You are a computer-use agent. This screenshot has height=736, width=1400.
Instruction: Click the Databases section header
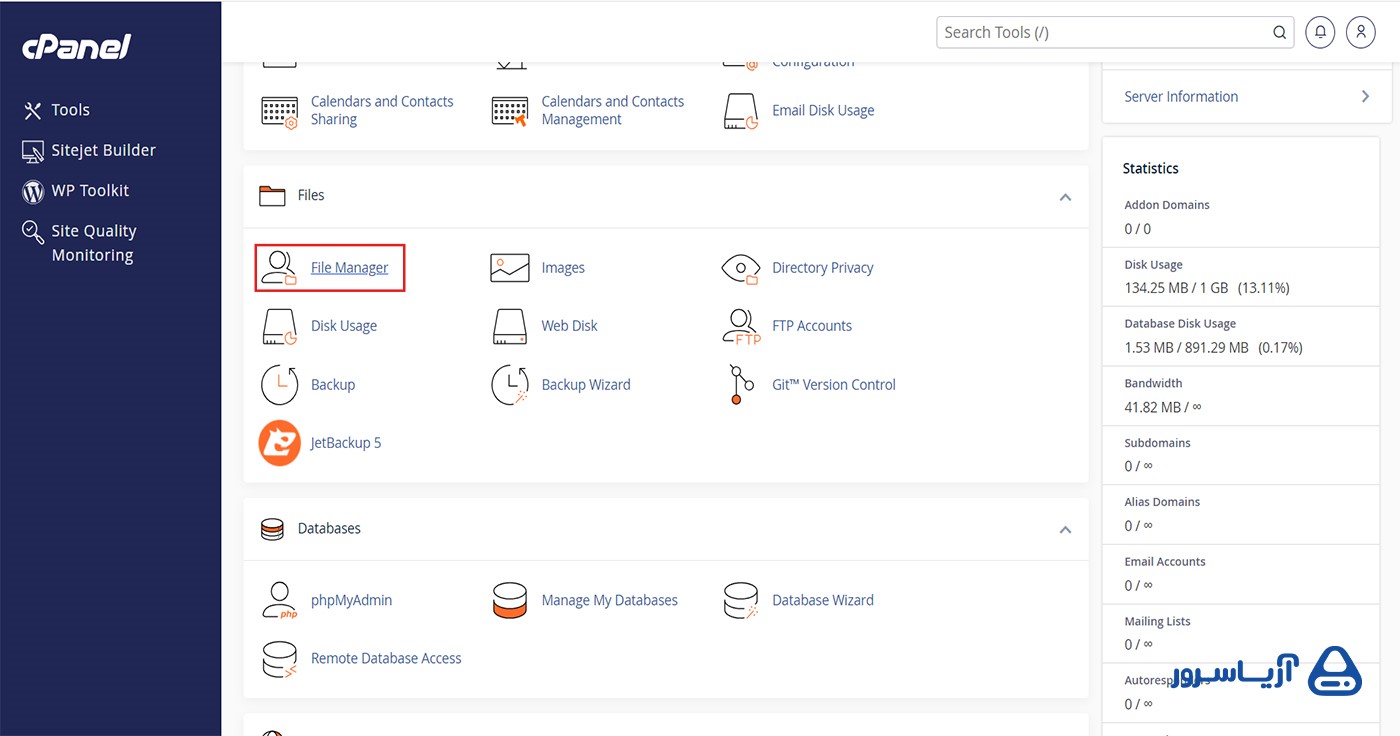tap(666, 529)
